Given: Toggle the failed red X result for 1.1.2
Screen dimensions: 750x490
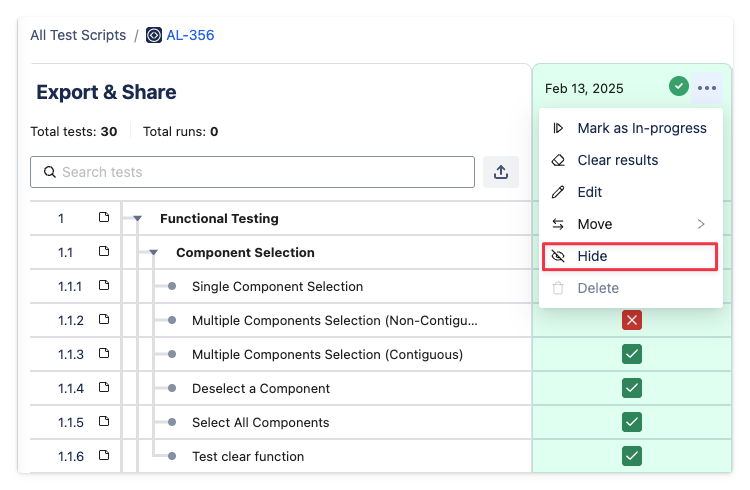Looking at the screenshot, I should pos(631,320).
